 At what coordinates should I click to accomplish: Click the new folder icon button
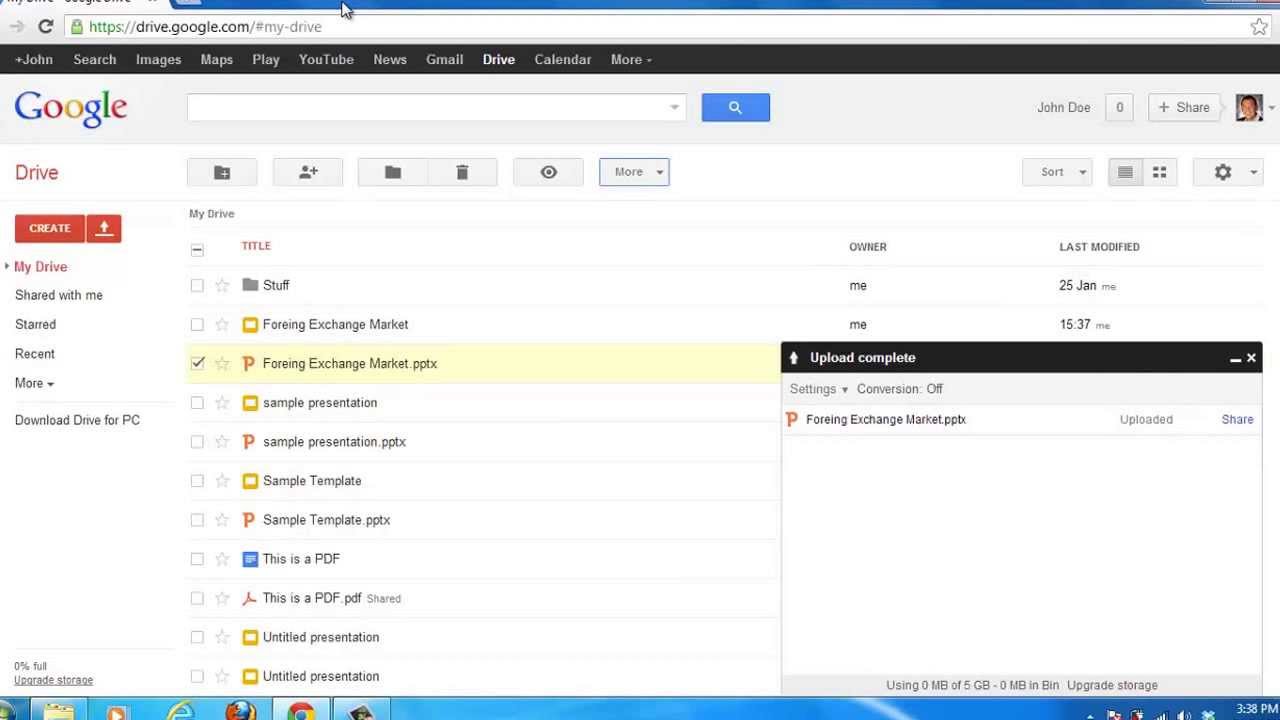tap(222, 172)
